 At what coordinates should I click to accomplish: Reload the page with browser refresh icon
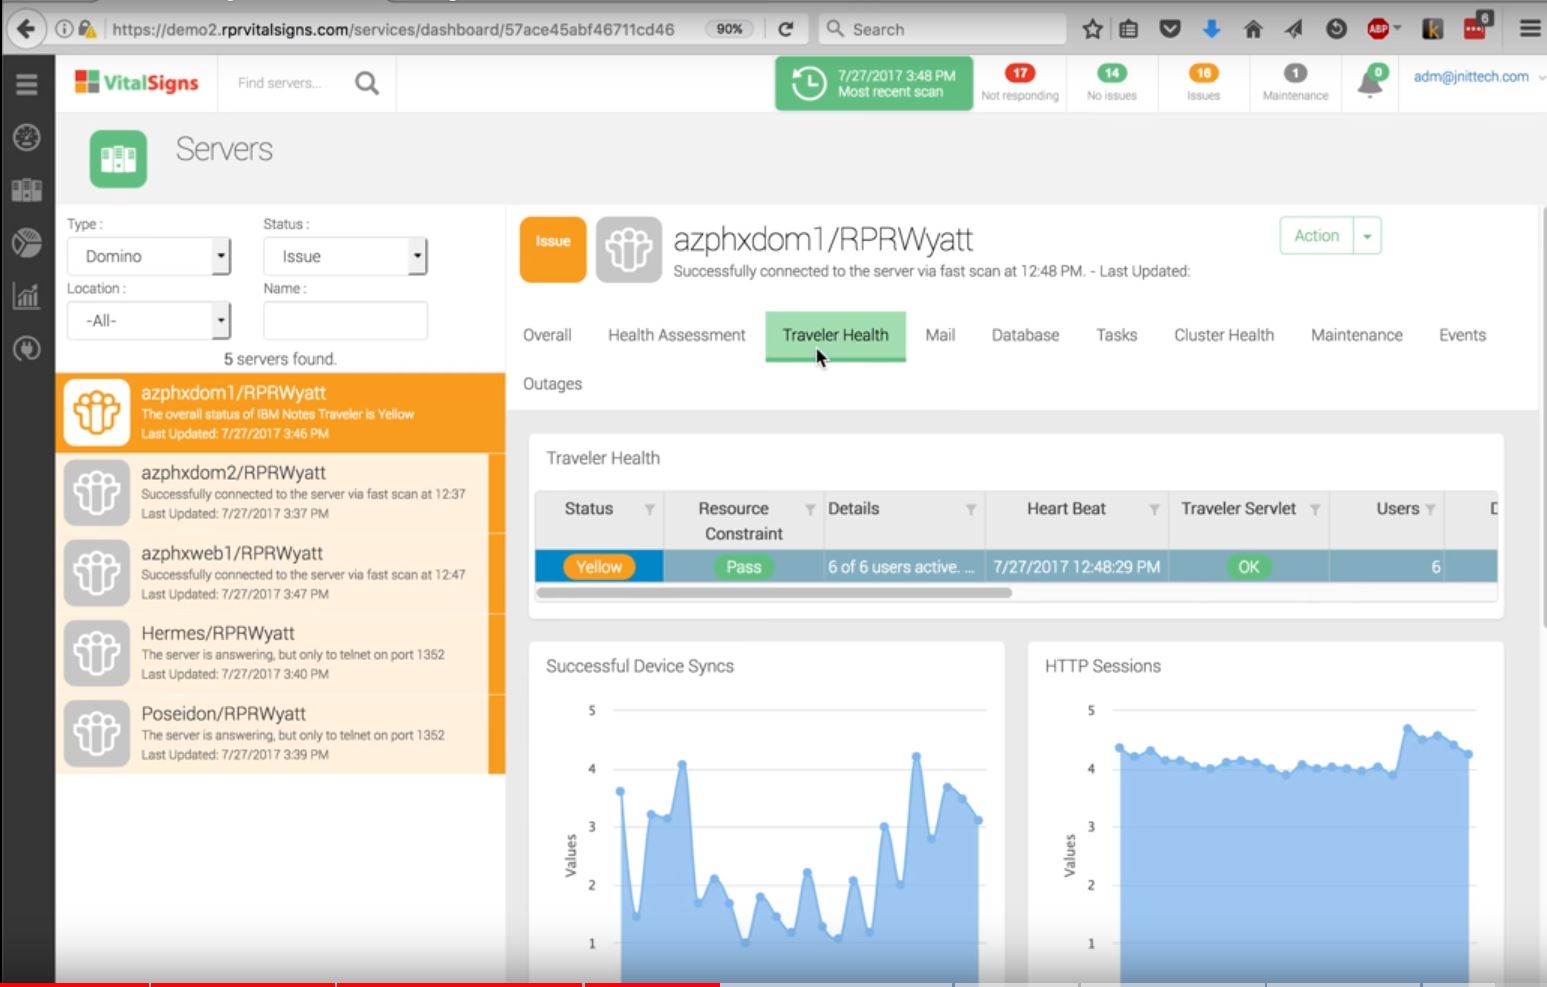[786, 29]
